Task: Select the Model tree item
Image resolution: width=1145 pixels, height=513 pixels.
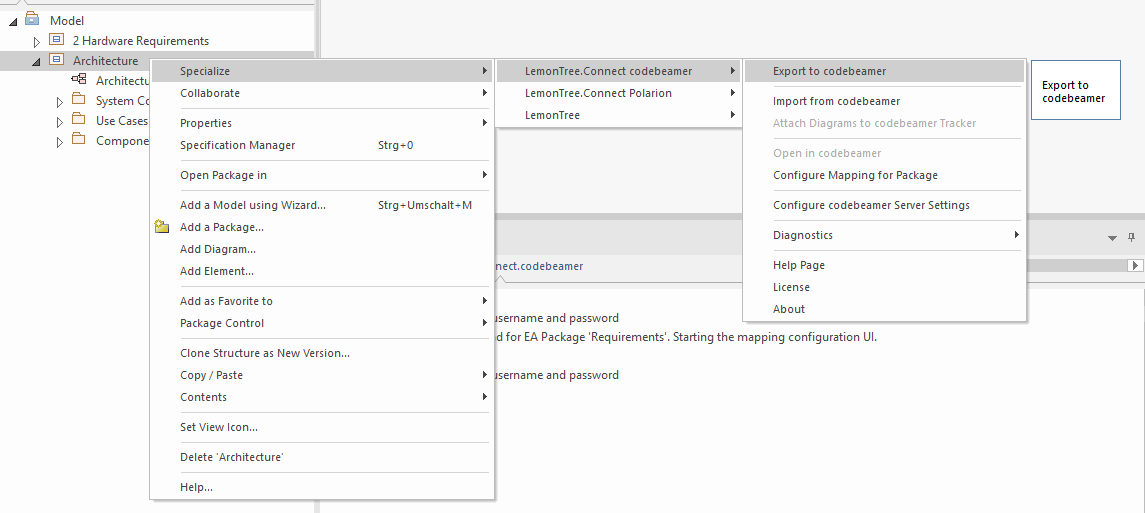Action: [x=66, y=20]
